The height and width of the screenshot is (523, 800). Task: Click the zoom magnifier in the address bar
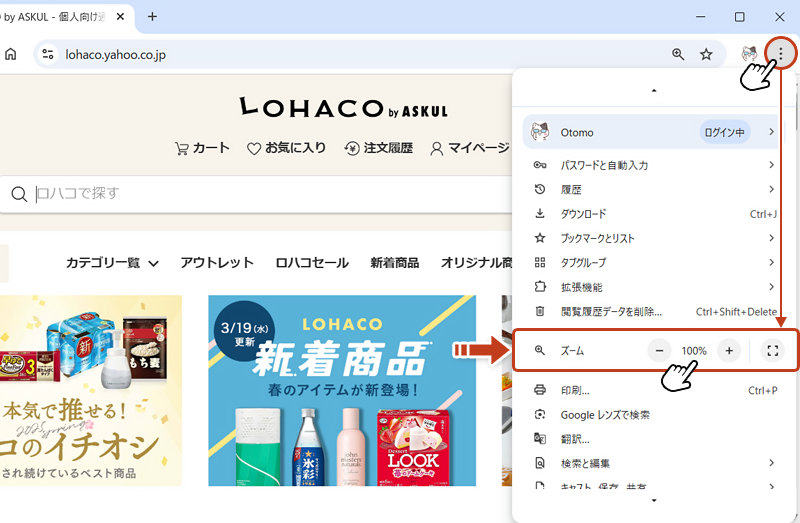coord(678,54)
